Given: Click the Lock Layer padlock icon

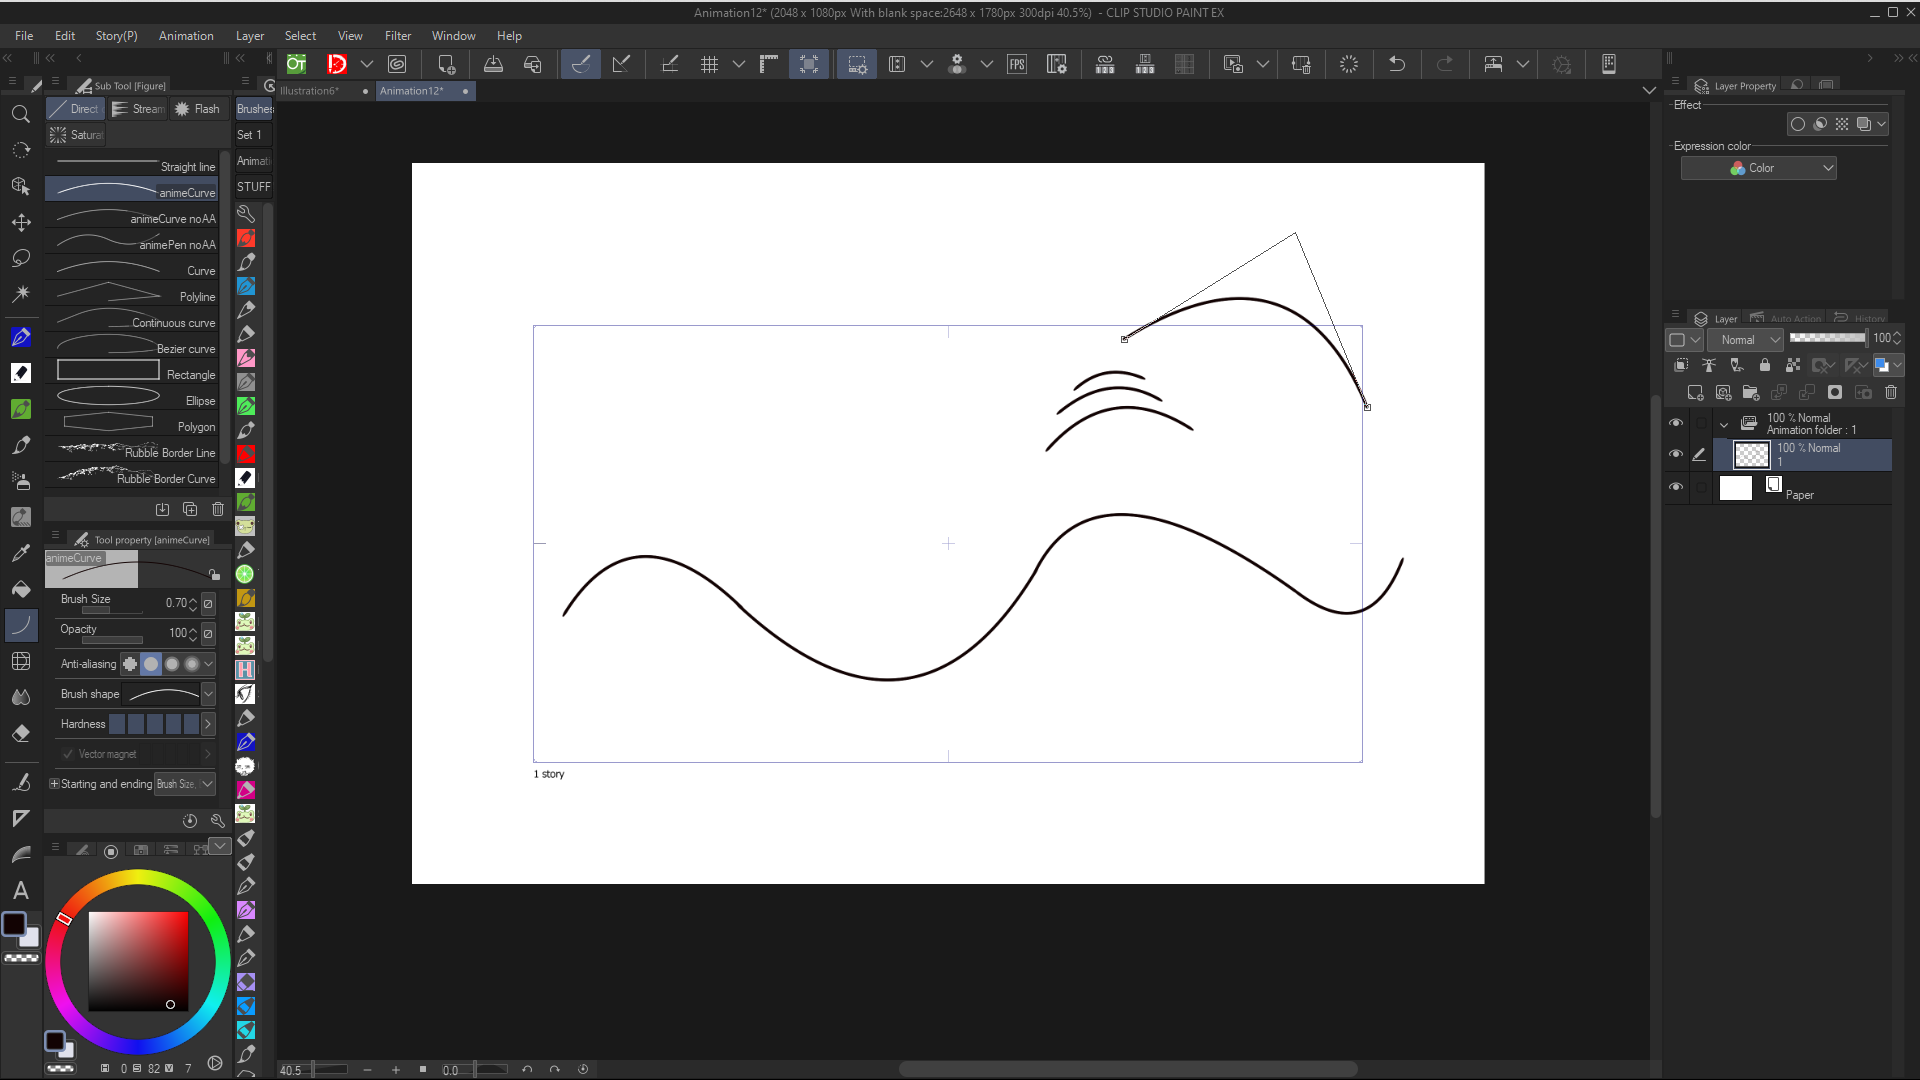Looking at the screenshot, I should [x=1765, y=365].
